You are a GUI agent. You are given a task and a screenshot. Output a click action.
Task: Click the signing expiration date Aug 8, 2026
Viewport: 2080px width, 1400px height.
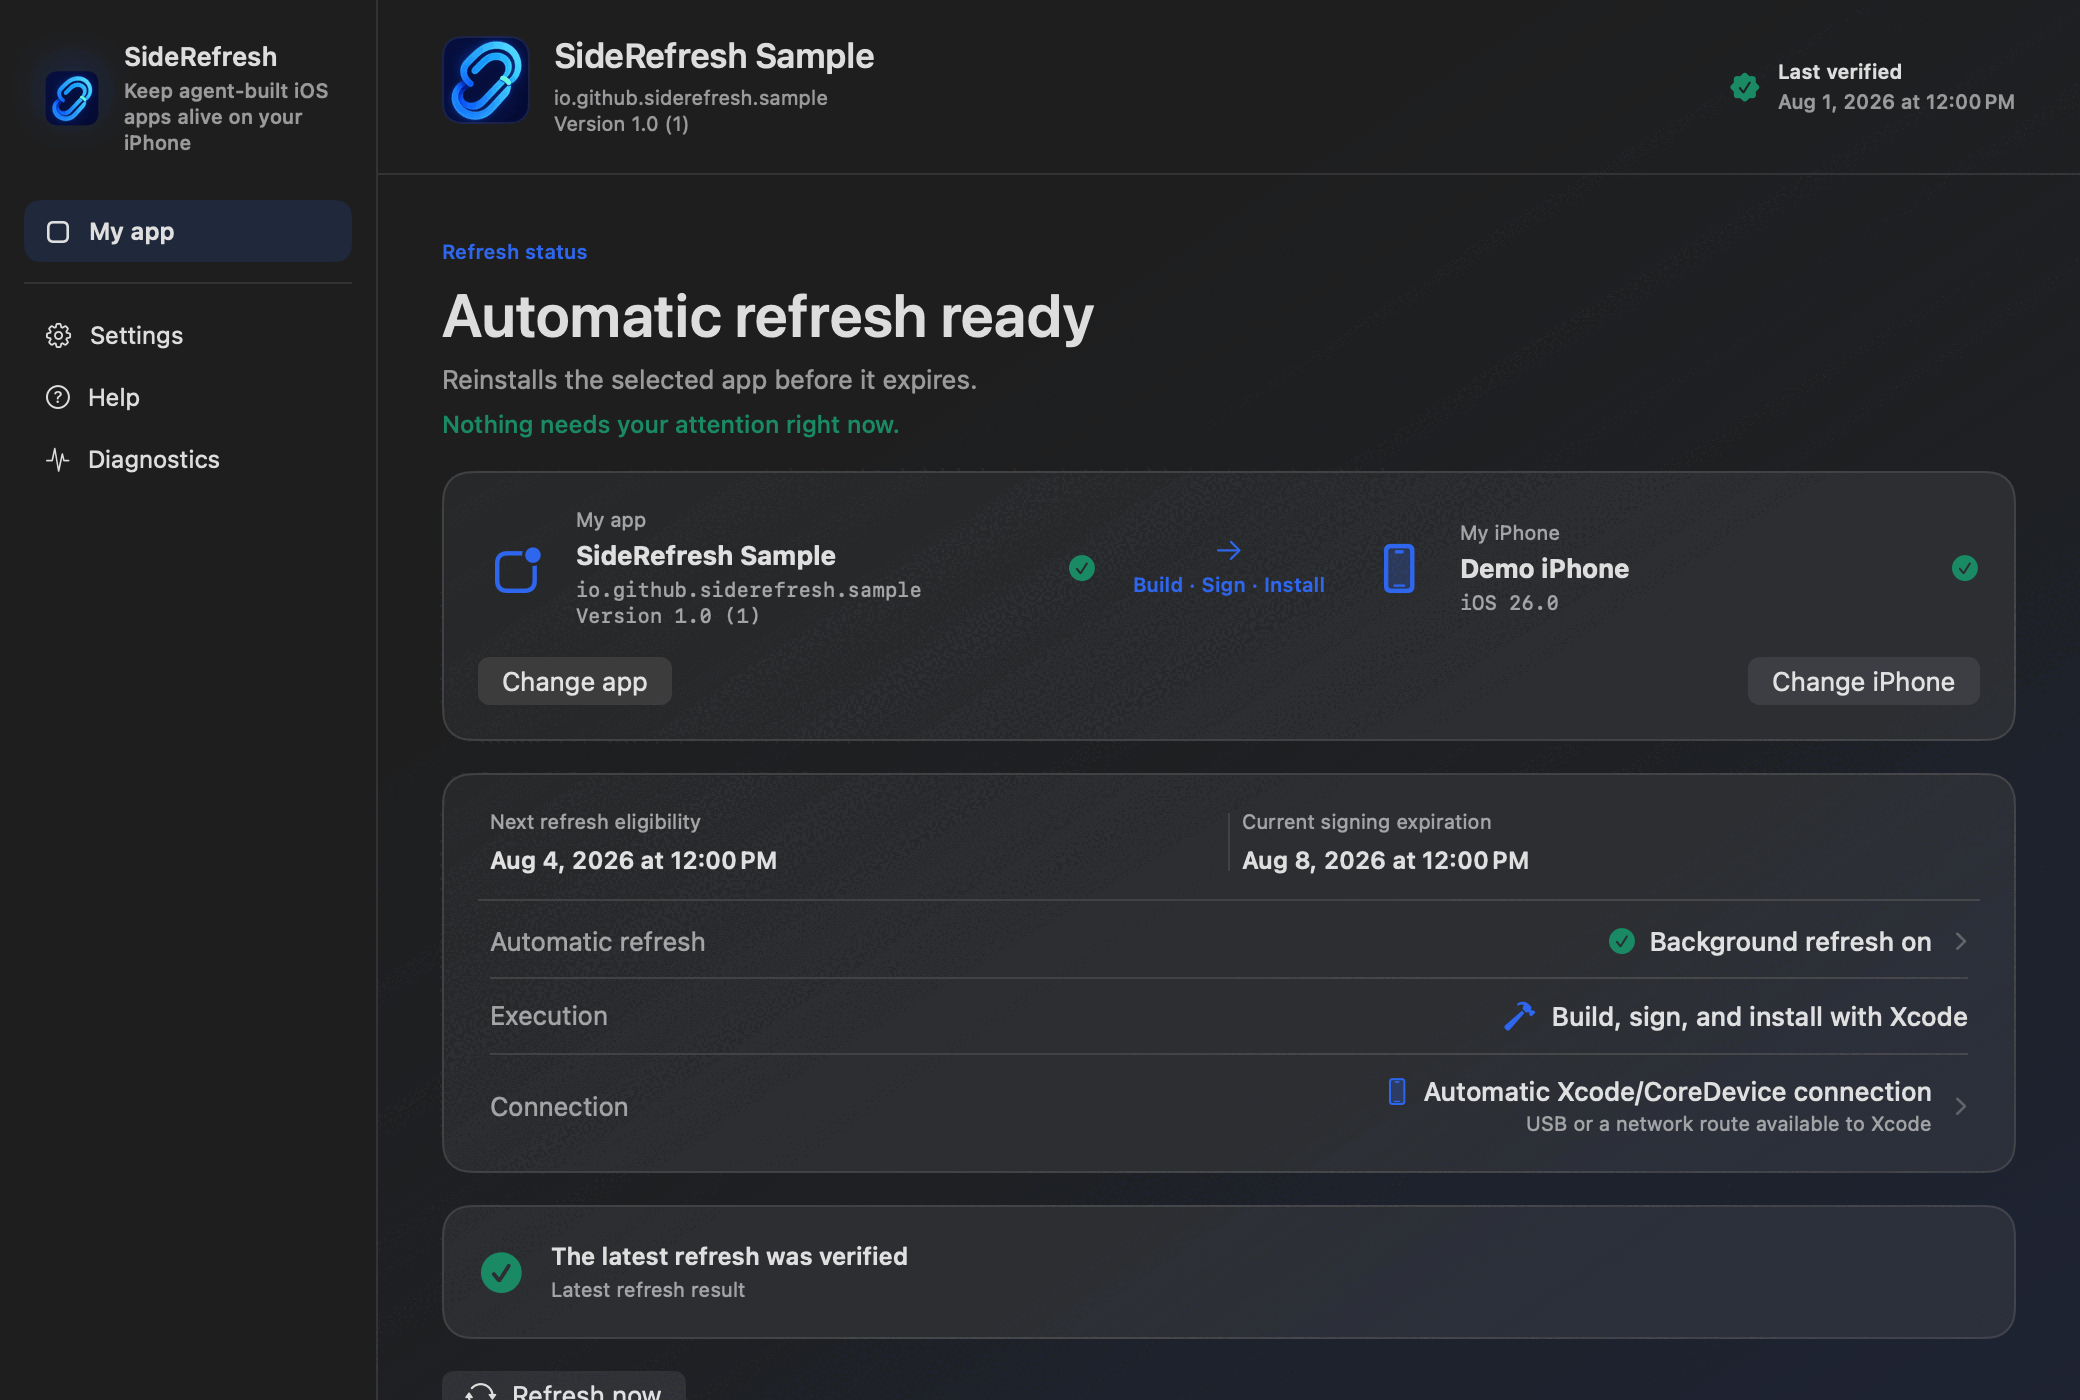(1385, 860)
